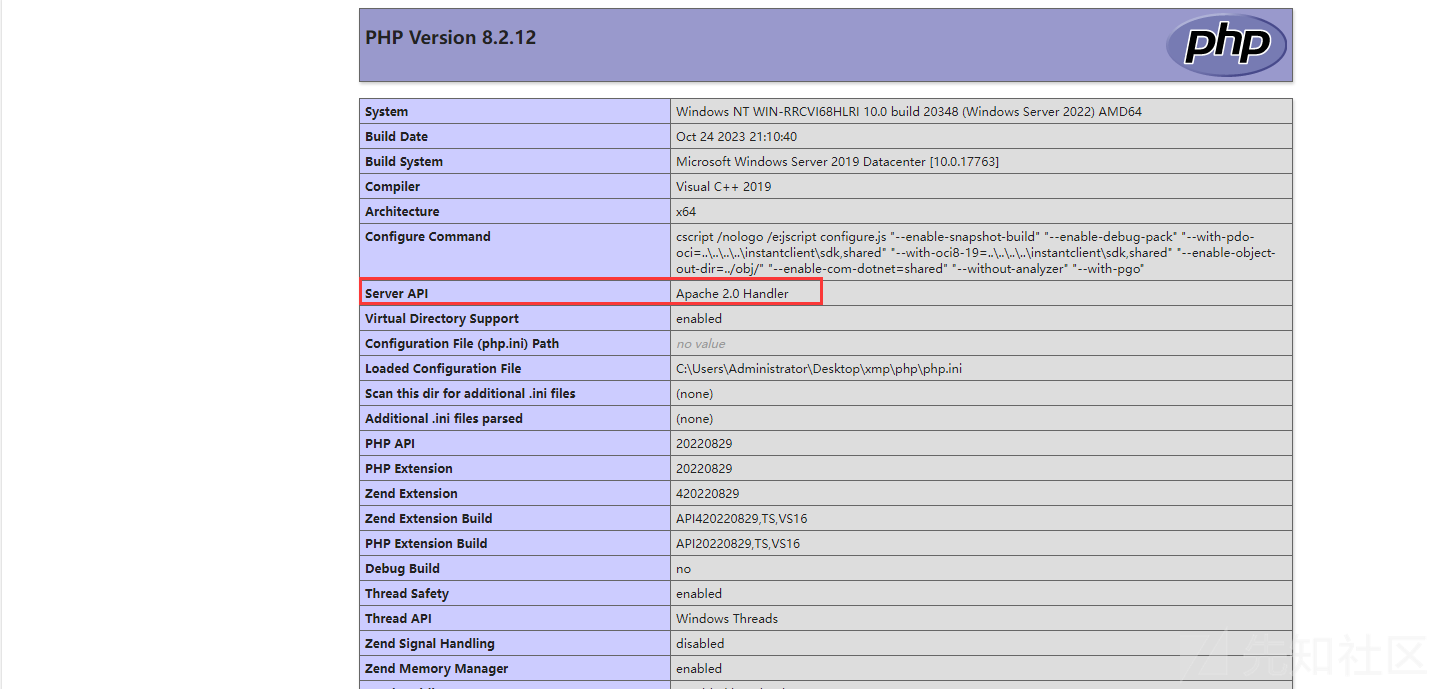Viewport: 1448px width, 689px height.
Task: Click the 'disabled' Zend Signal Handling value
Action: coord(700,644)
